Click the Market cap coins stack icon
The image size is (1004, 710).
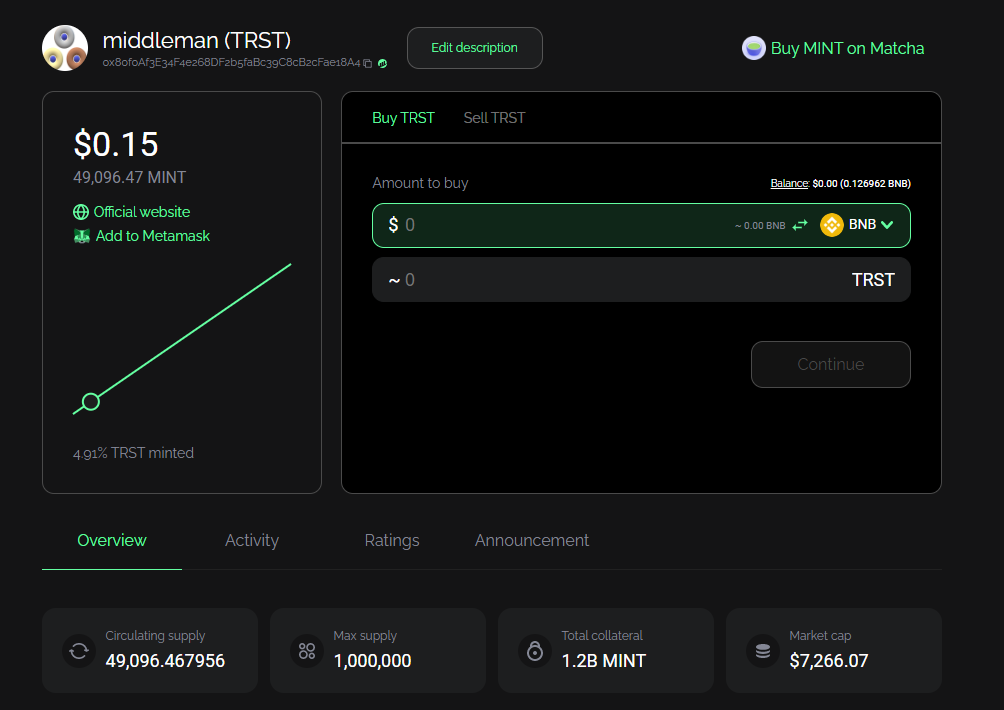(x=763, y=651)
